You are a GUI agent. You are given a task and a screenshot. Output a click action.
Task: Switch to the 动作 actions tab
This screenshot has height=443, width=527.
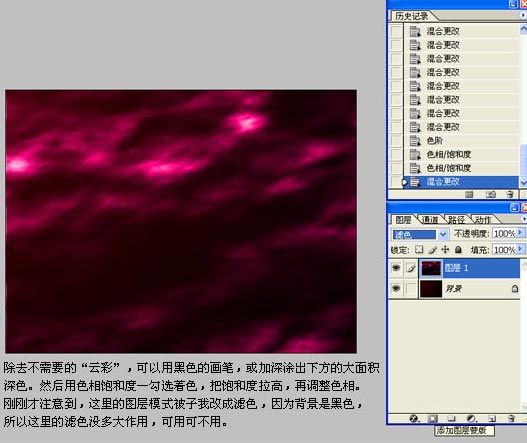pyautogui.click(x=483, y=220)
